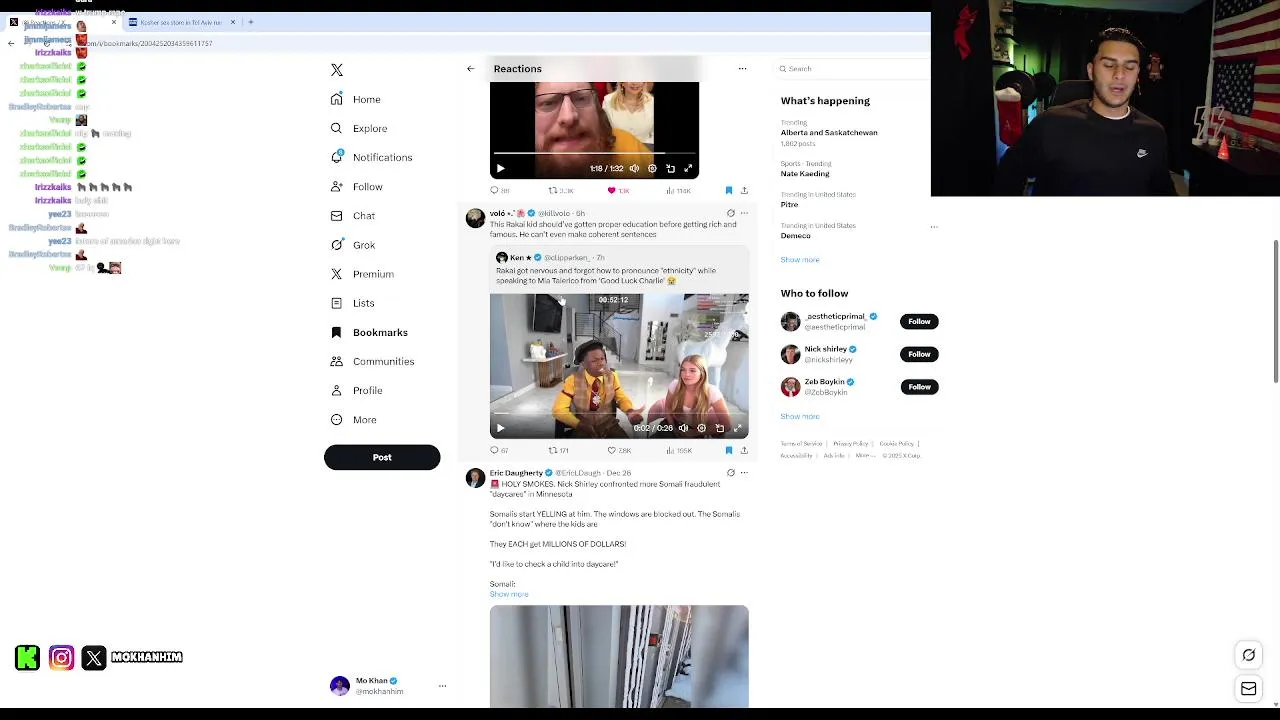The height and width of the screenshot is (720, 1280).
Task: Share volo's post
Action: coord(744,450)
